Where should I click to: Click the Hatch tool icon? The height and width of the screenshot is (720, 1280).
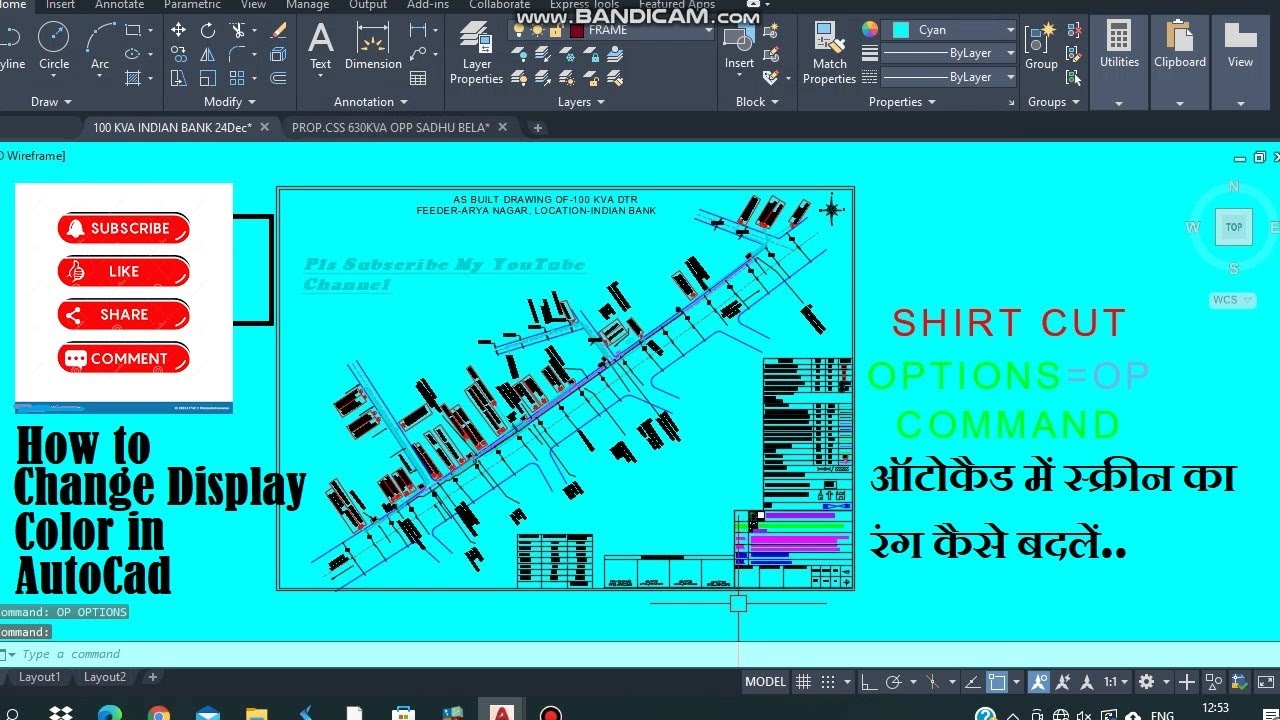[133, 78]
